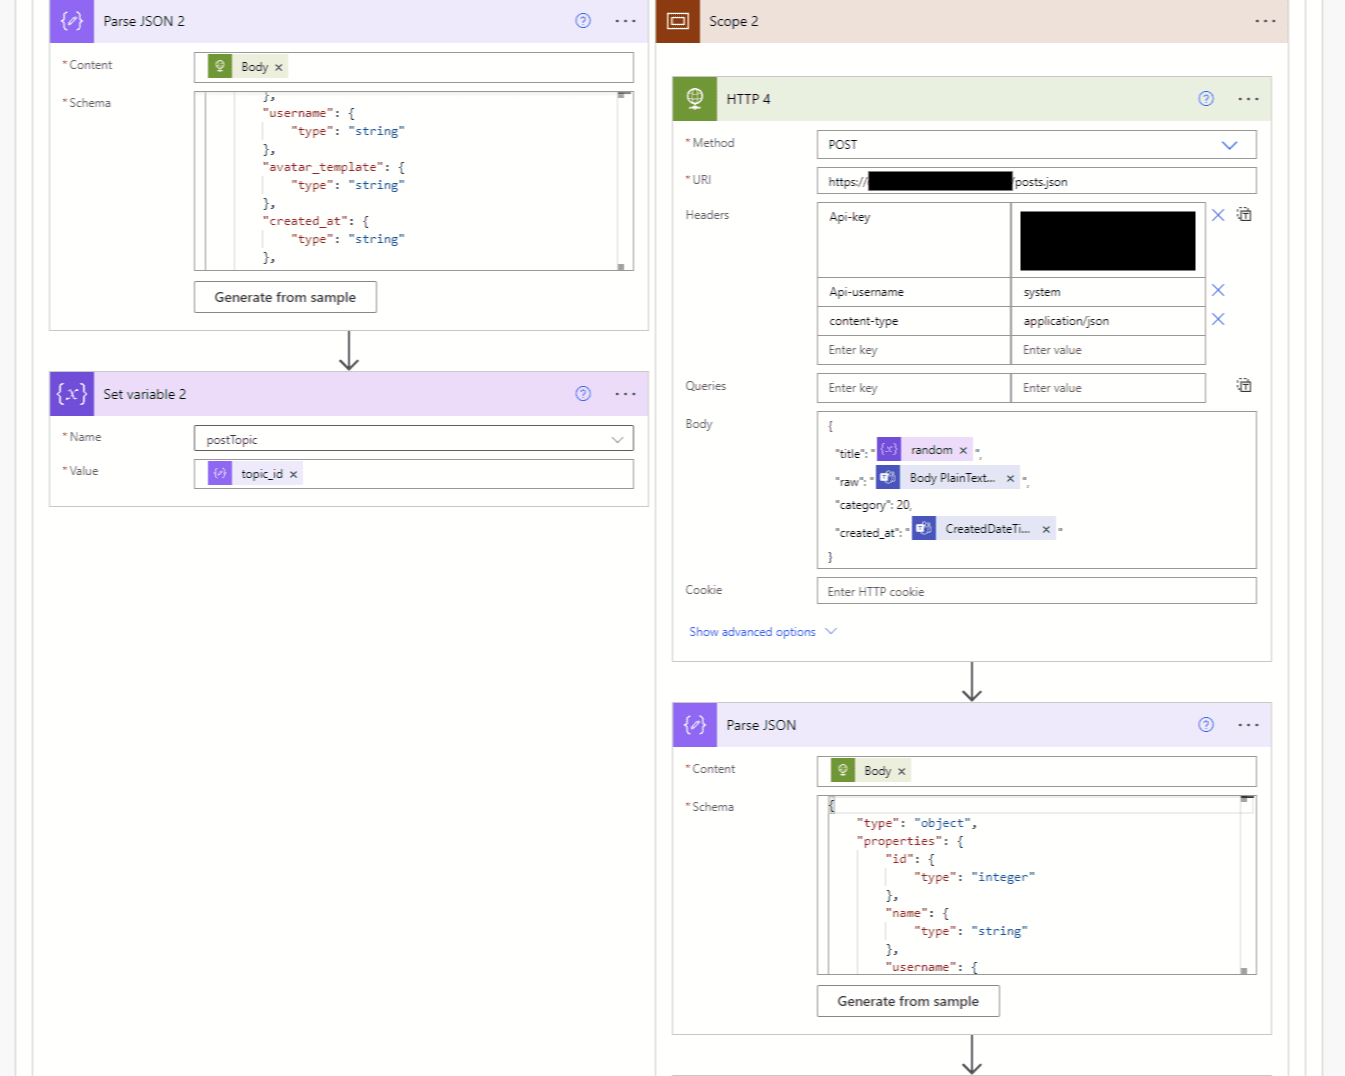
Task: Switch Queries to text mode icon
Action: coord(1244,386)
